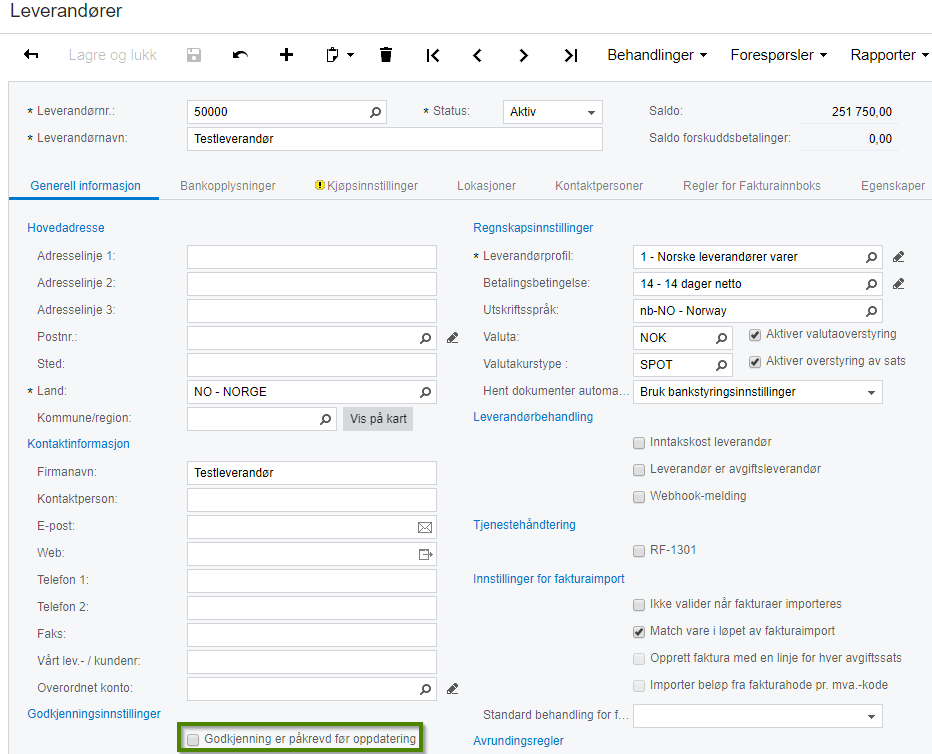Open the Status dropdown
Screen dimensions: 932x754
(x=591, y=112)
